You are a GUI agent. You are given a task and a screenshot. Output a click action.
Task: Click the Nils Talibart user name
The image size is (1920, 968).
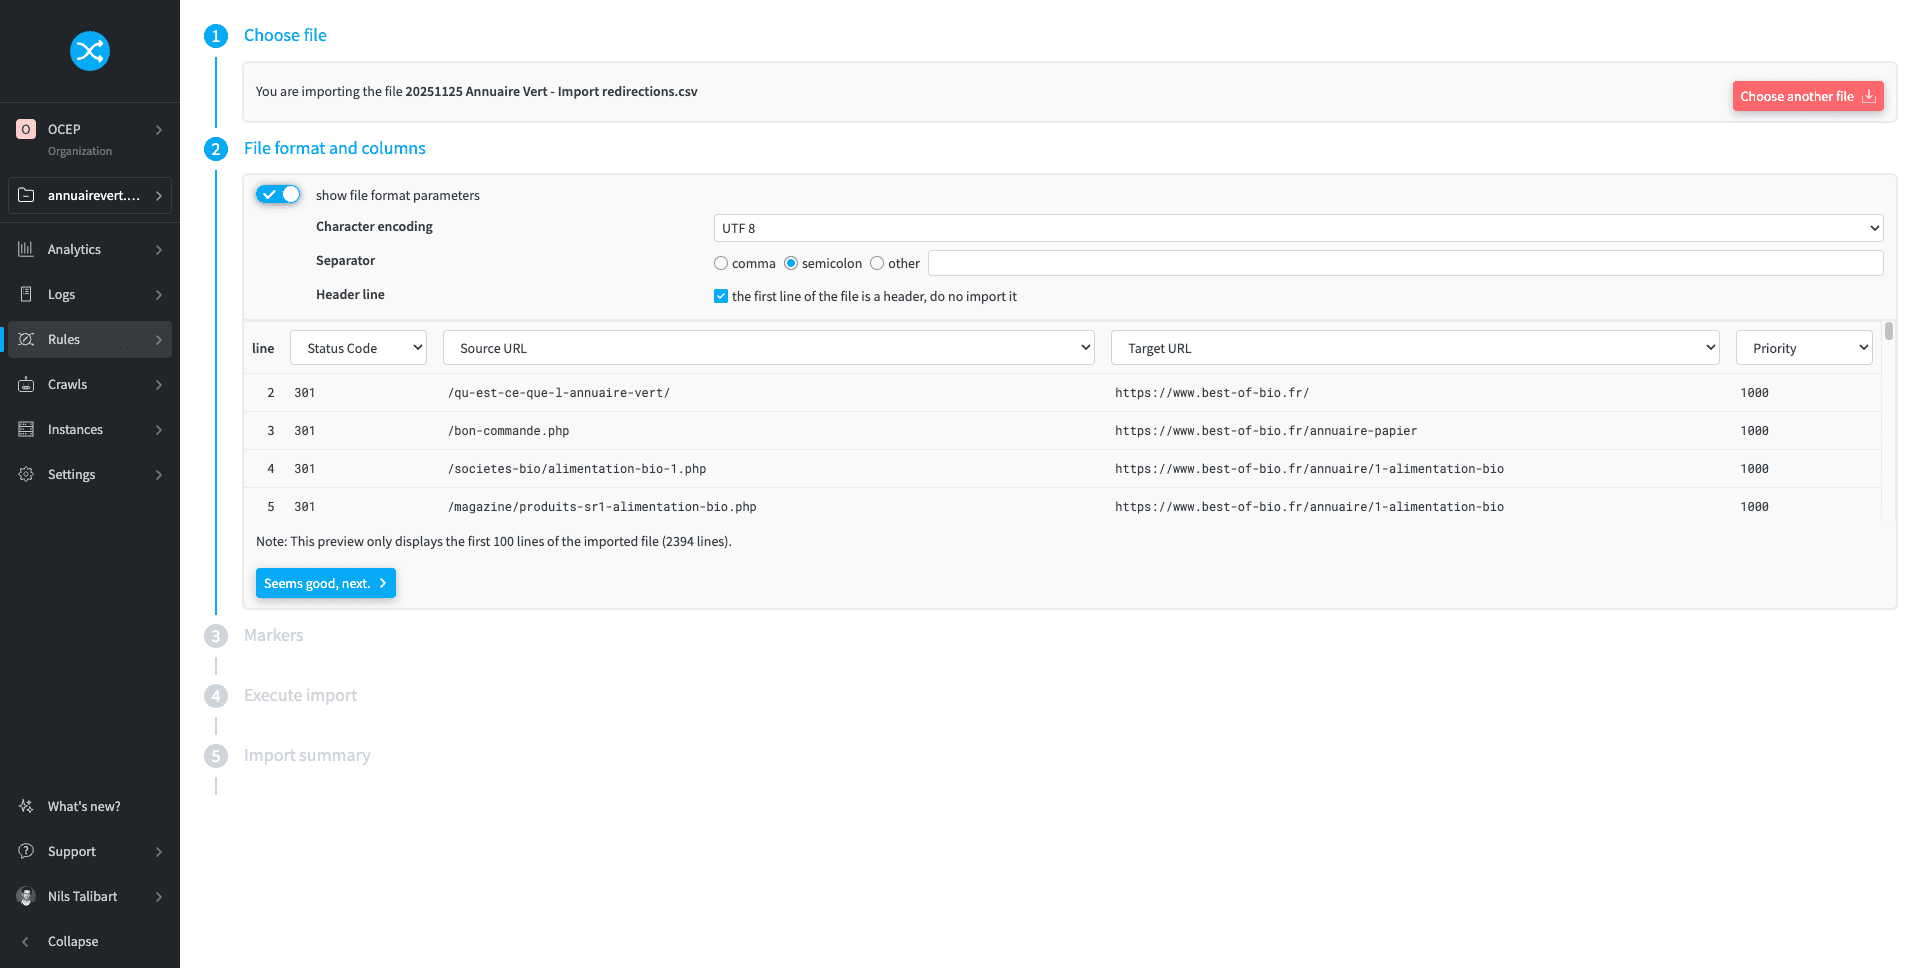pyautogui.click(x=83, y=896)
